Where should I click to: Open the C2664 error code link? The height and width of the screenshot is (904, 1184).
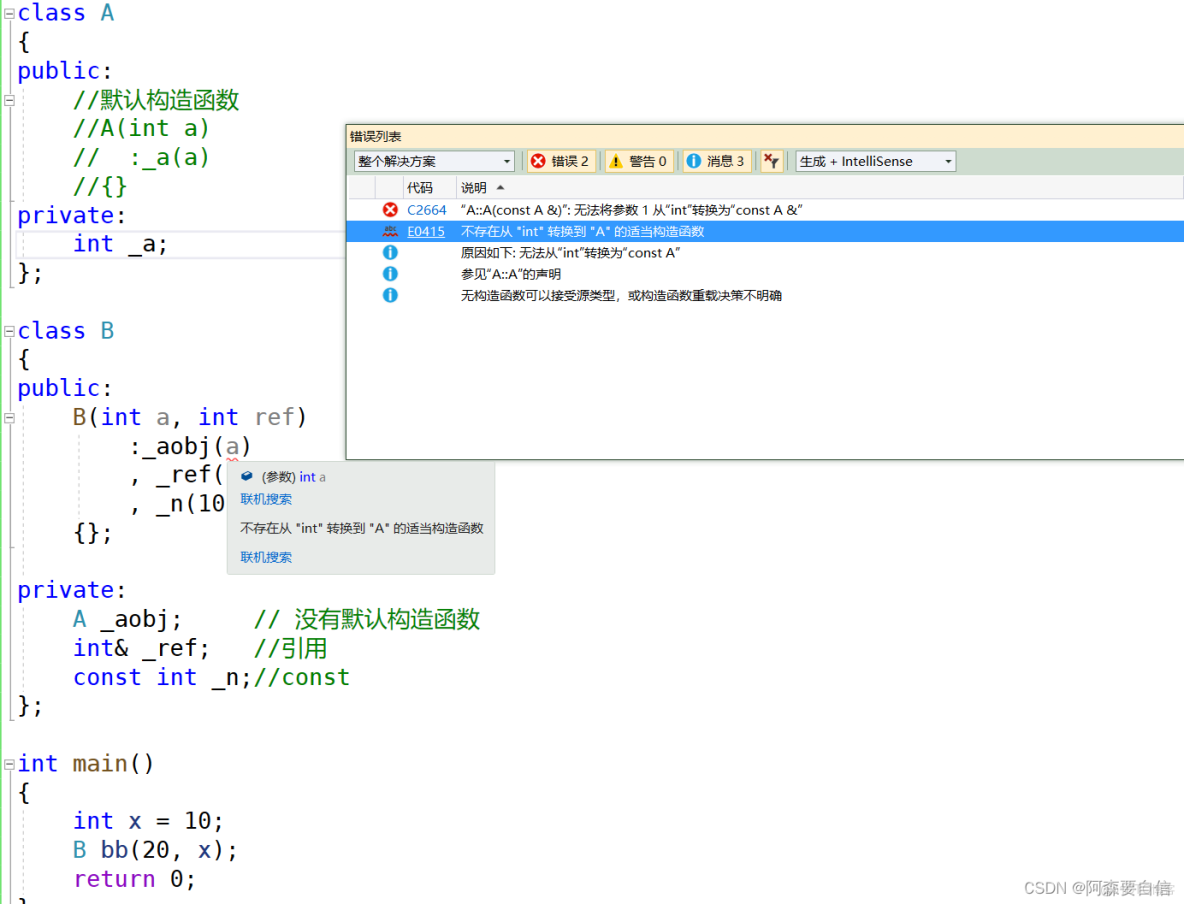(427, 210)
